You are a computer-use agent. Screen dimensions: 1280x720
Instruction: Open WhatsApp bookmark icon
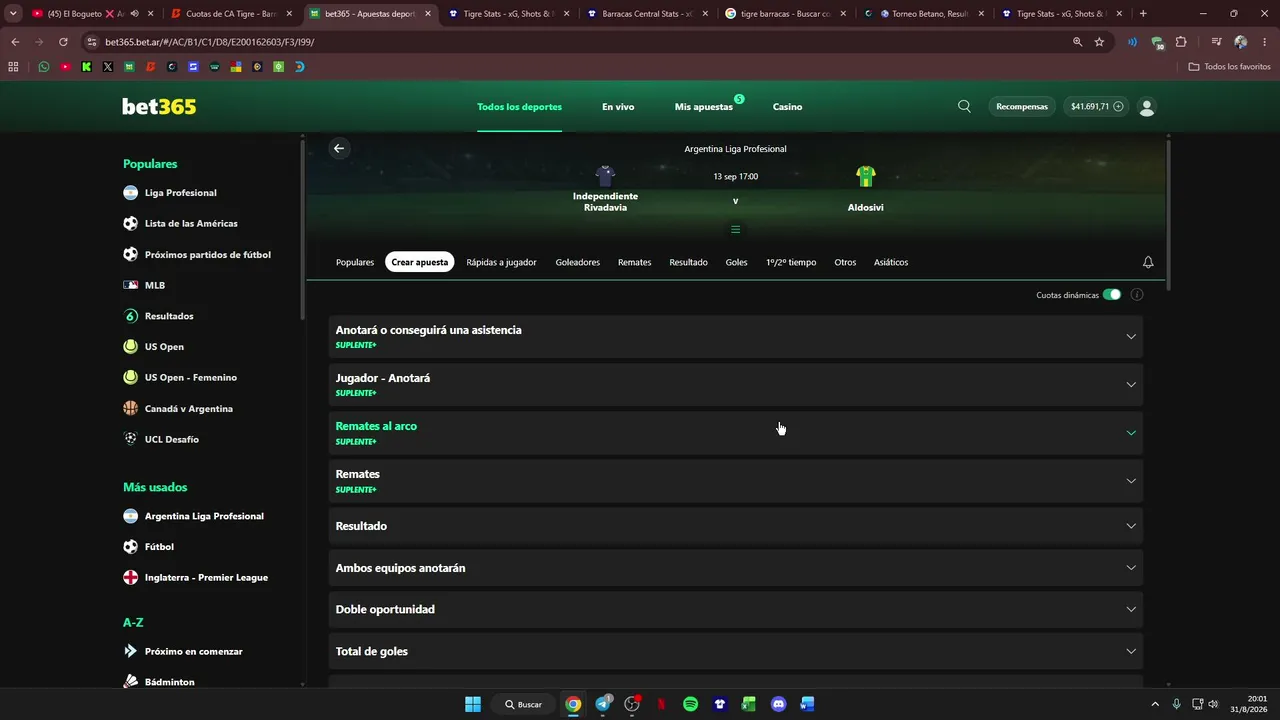point(44,67)
